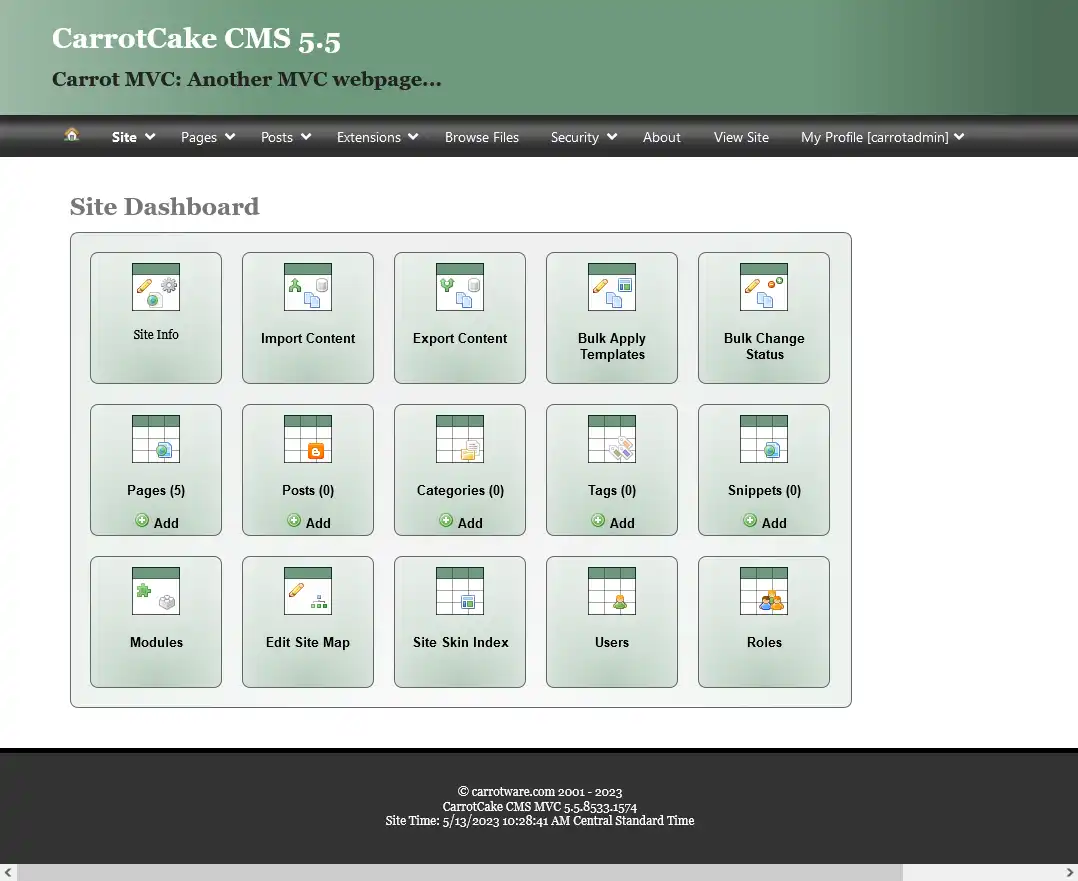
Task: Open the Pages (5) grid icon
Action: (156, 439)
